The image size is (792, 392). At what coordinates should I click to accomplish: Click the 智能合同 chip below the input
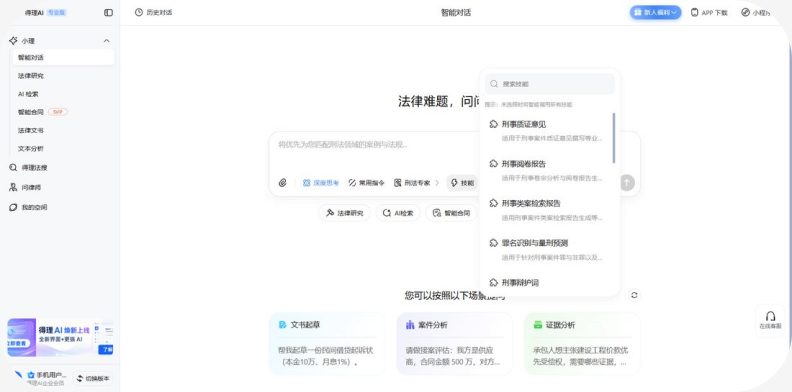coord(451,213)
